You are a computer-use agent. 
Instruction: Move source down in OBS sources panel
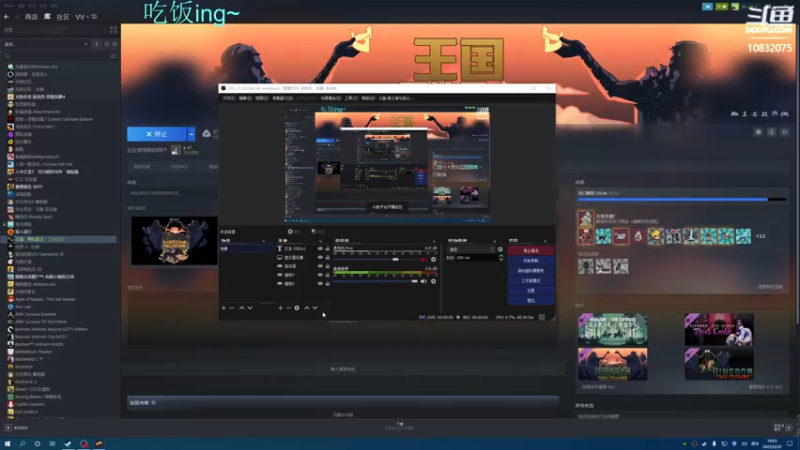pyautogui.click(x=315, y=308)
